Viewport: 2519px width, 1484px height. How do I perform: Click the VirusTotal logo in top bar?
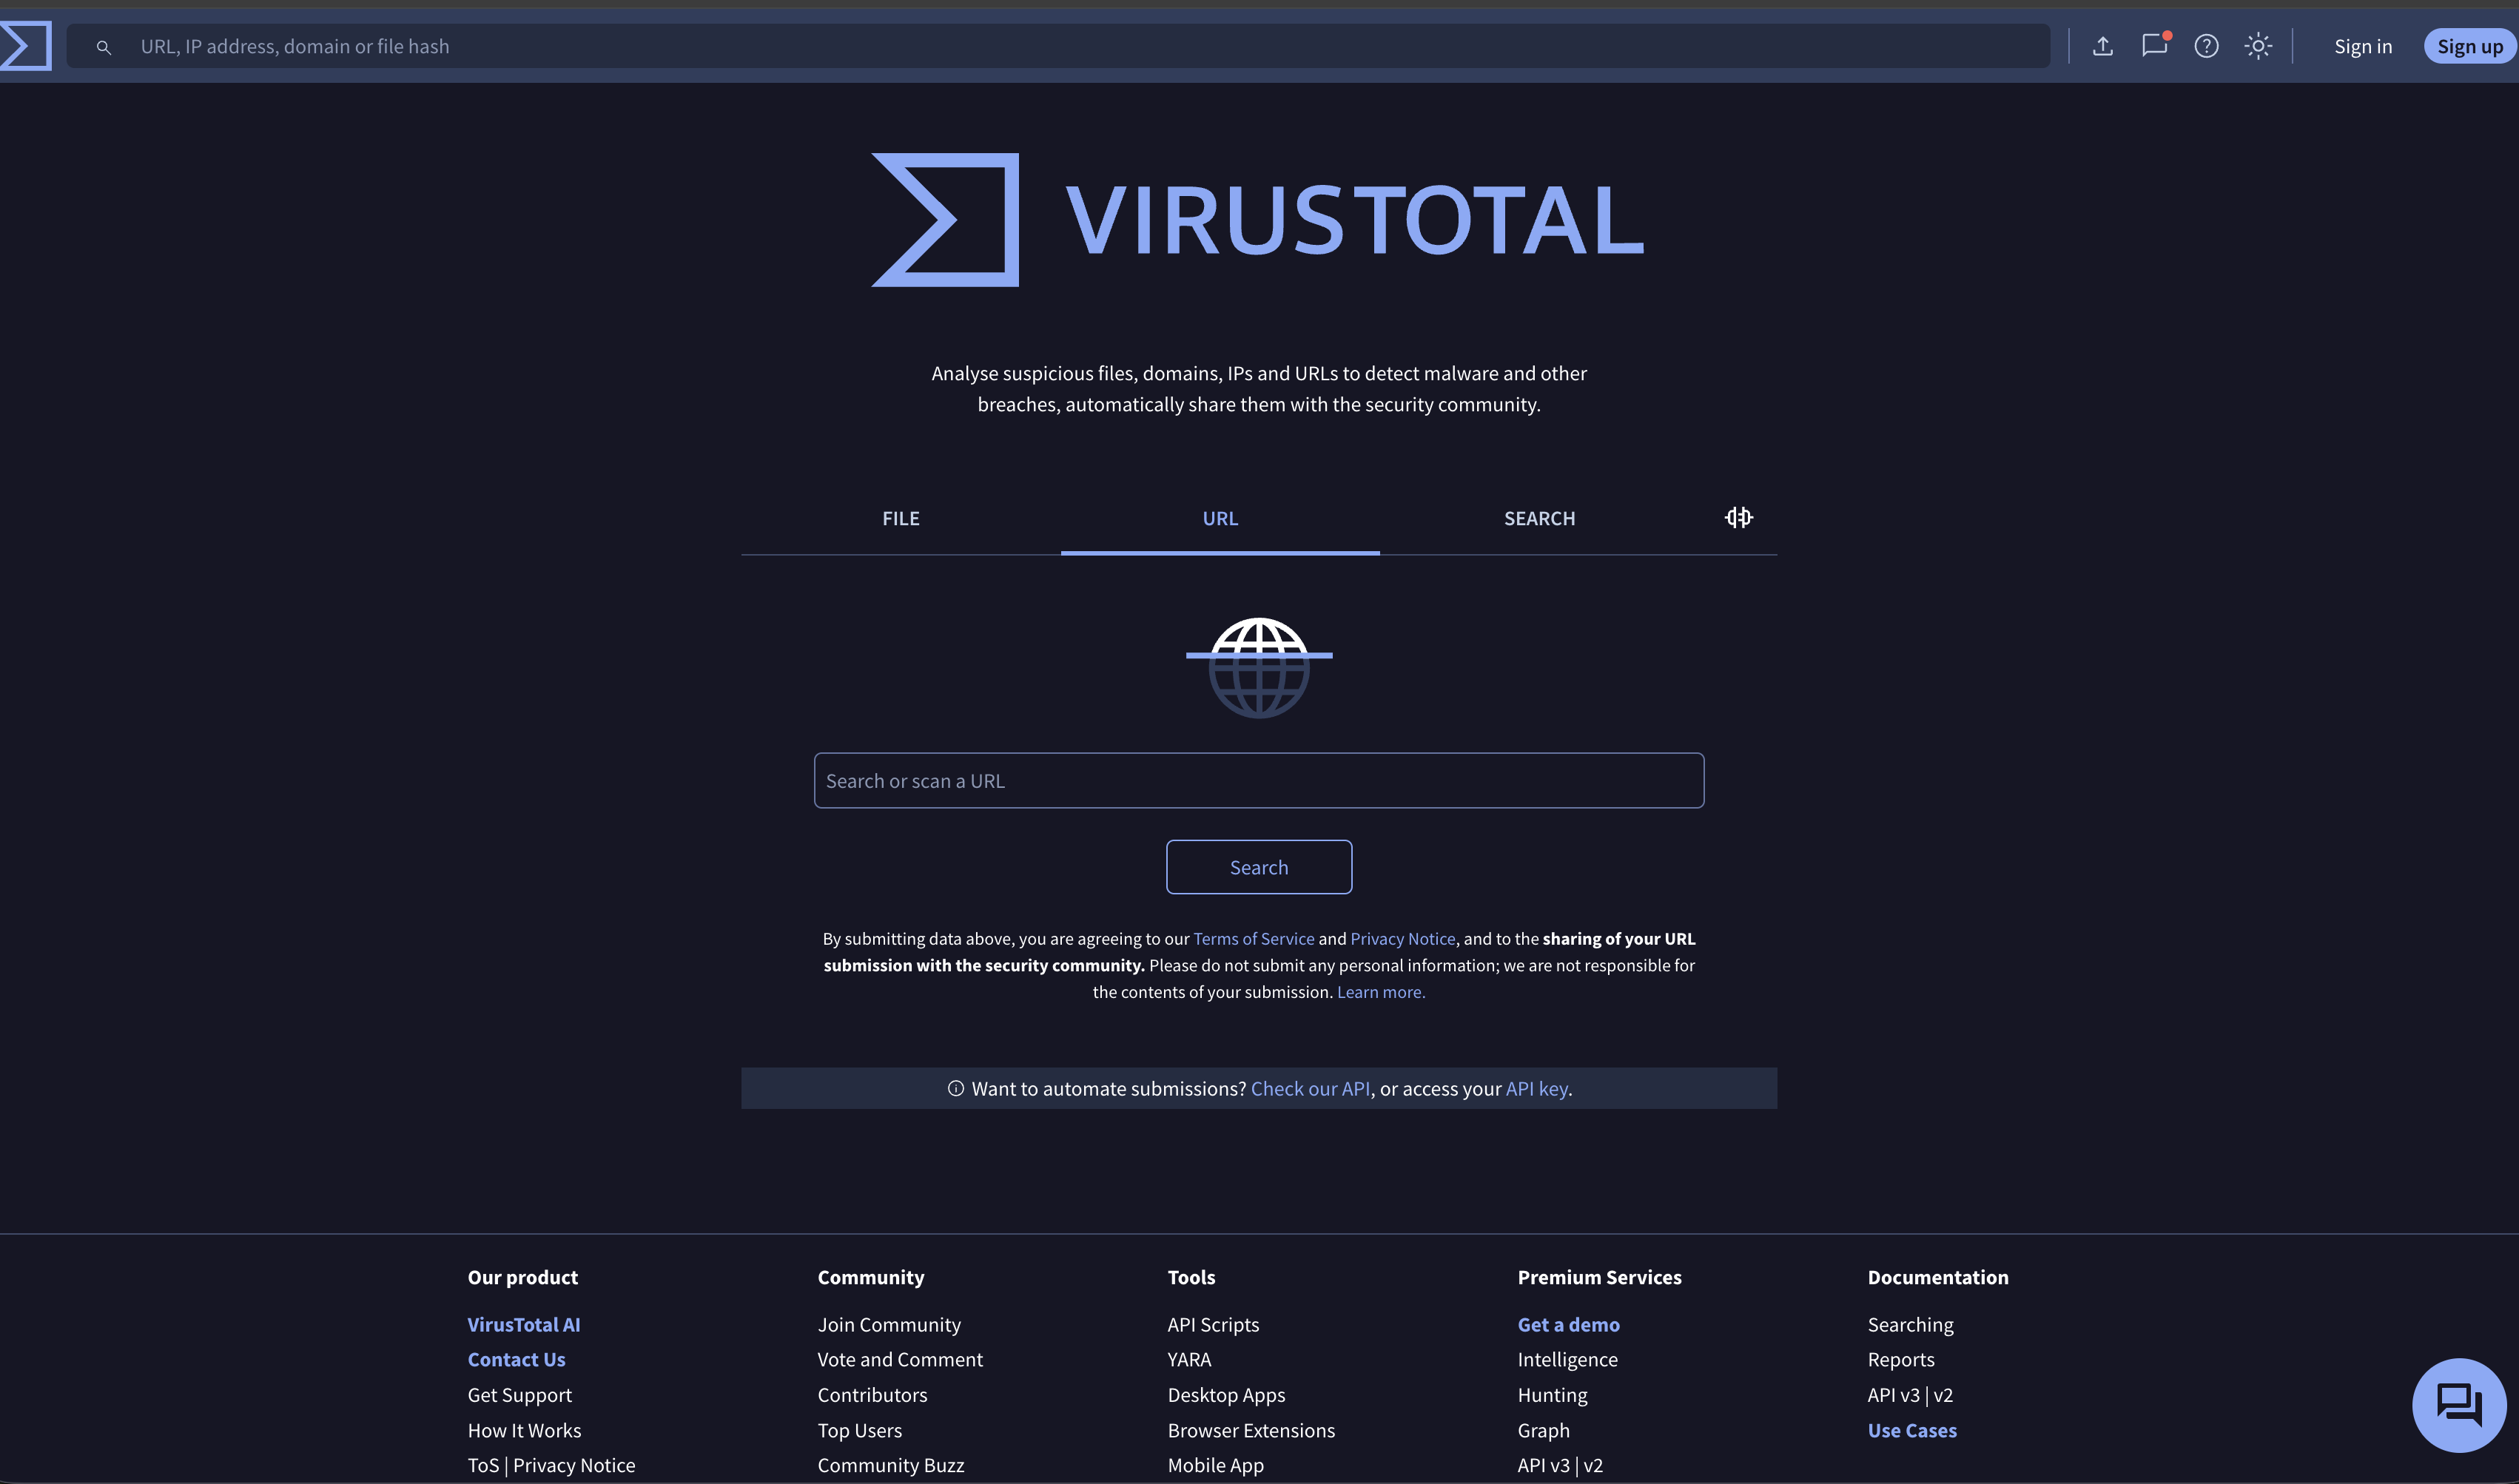[x=26, y=46]
